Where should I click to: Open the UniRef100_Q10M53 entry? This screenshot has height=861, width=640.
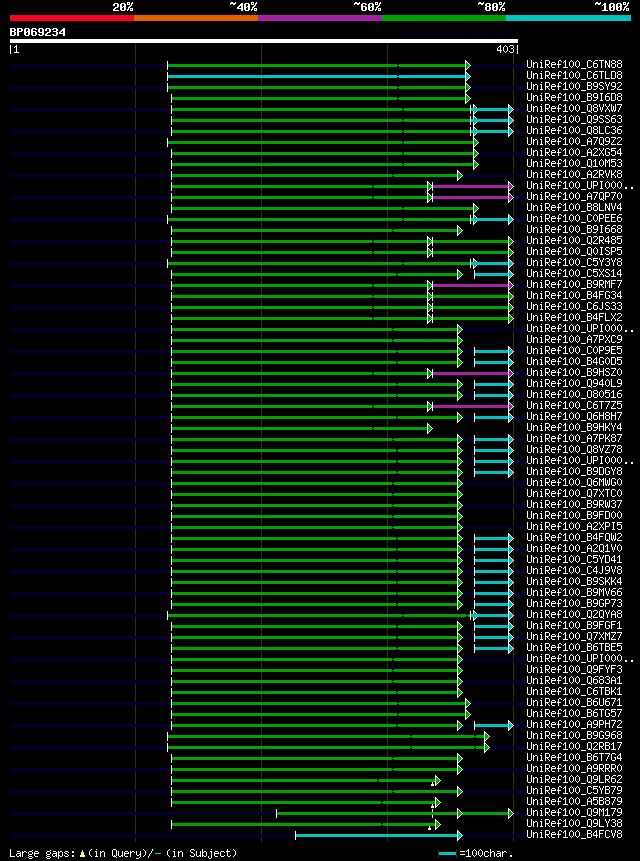[574, 163]
